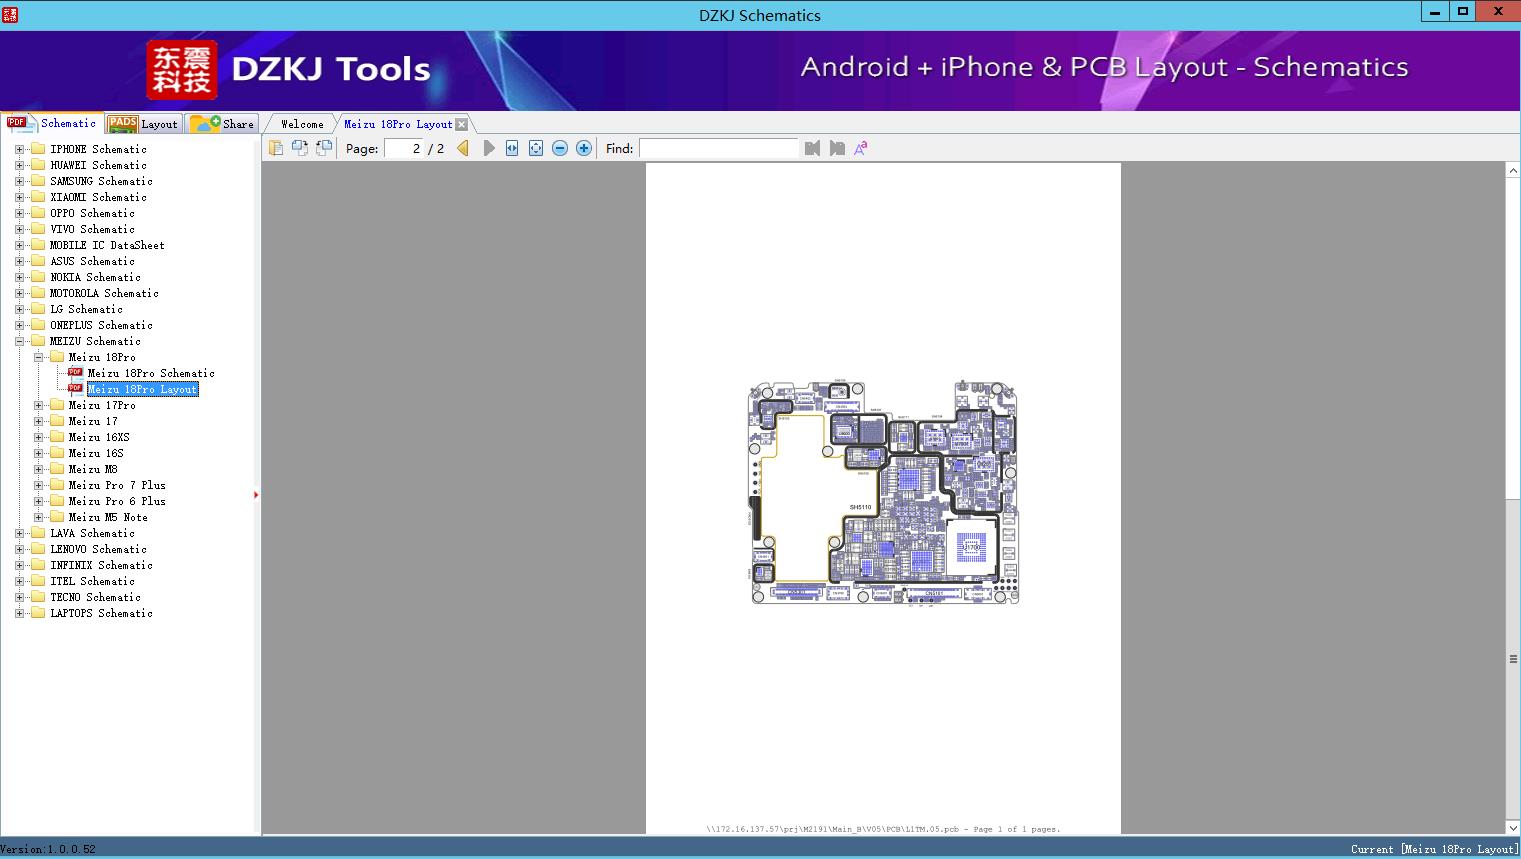Collapse the MEIZU Schematic folder
Screen dimensions: 1521x859
(x=19, y=341)
